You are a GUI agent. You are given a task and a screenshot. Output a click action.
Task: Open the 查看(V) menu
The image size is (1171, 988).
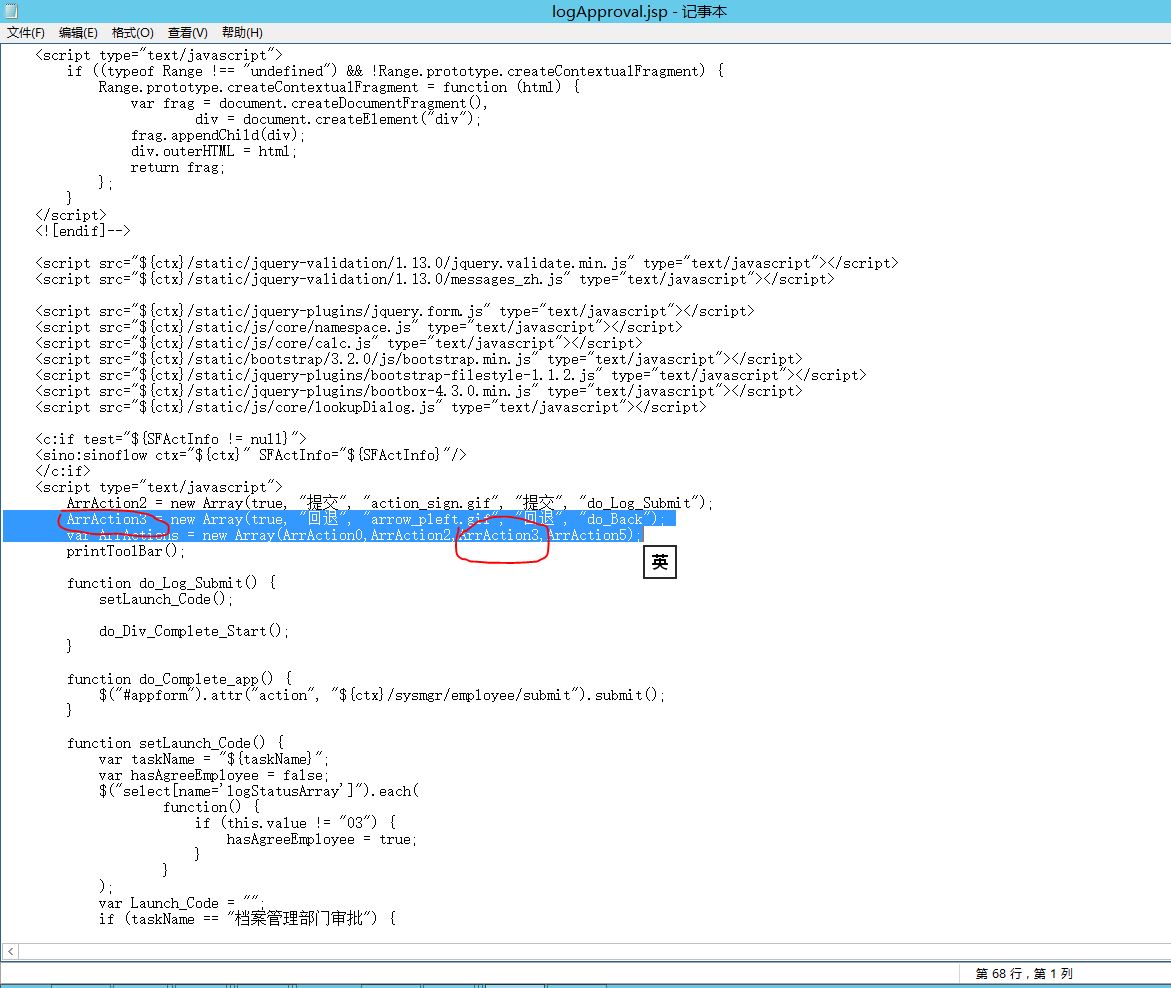[187, 33]
